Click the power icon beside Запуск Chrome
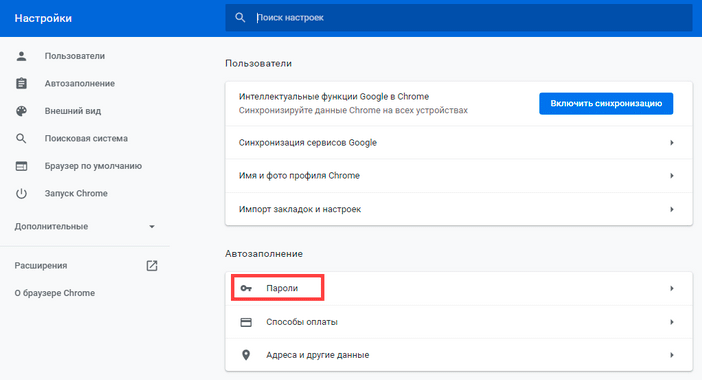This screenshot has width=702, height=380. 21,193
